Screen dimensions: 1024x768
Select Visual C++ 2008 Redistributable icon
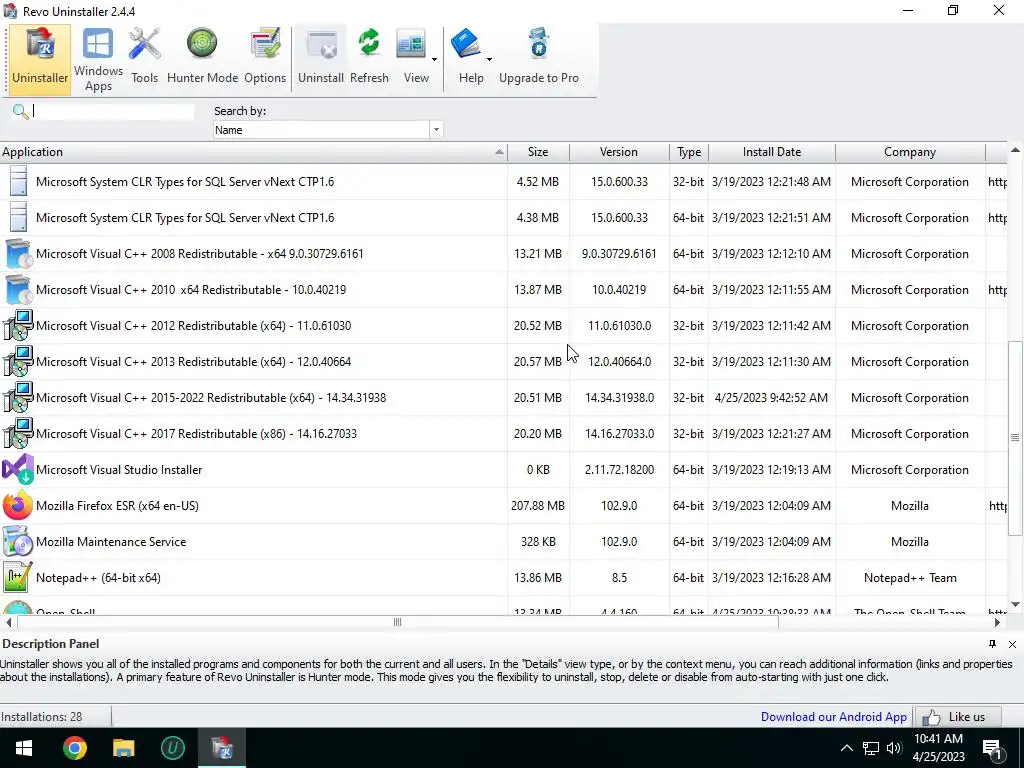18,254
